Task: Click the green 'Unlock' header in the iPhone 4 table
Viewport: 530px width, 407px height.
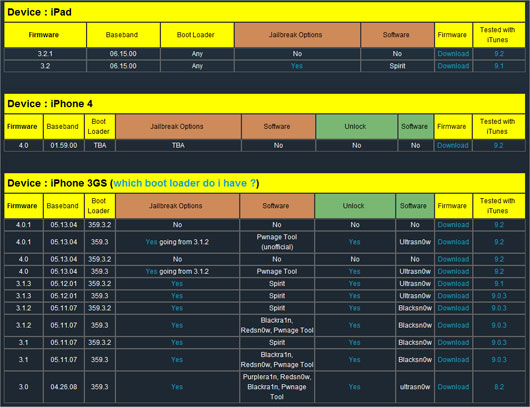Action: pos(356,126)
